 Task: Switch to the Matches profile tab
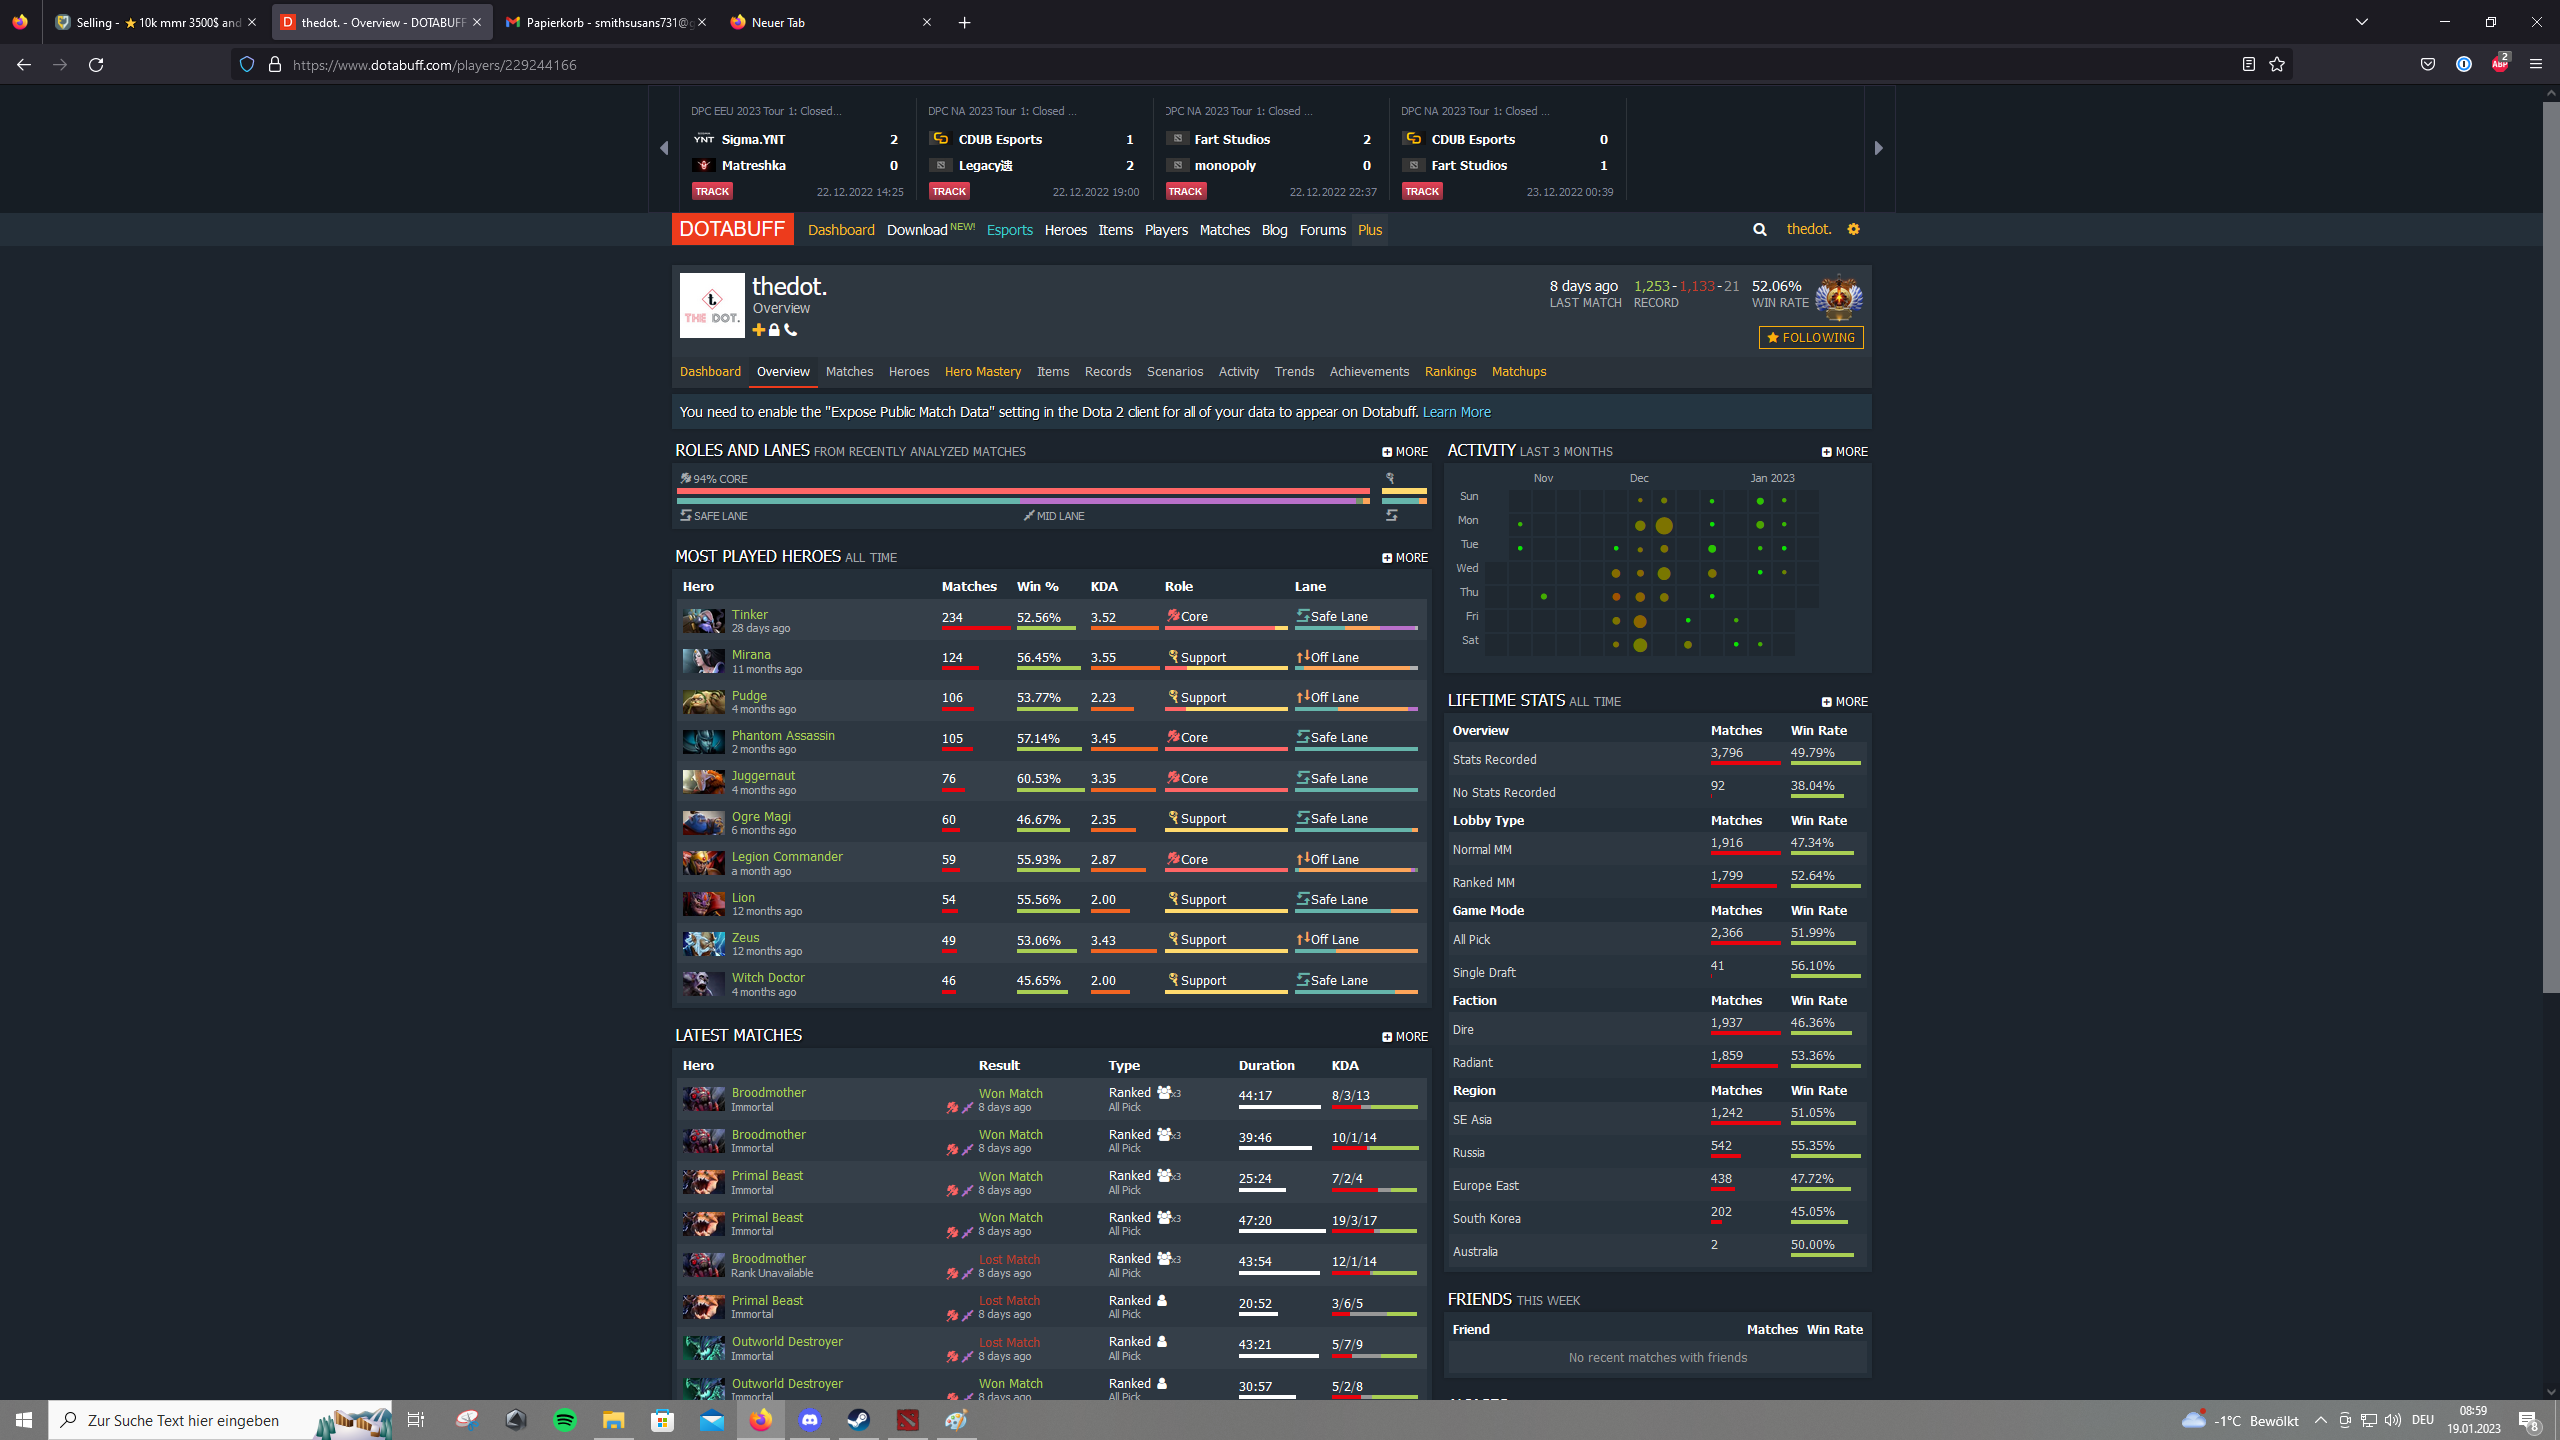(849, 372)
